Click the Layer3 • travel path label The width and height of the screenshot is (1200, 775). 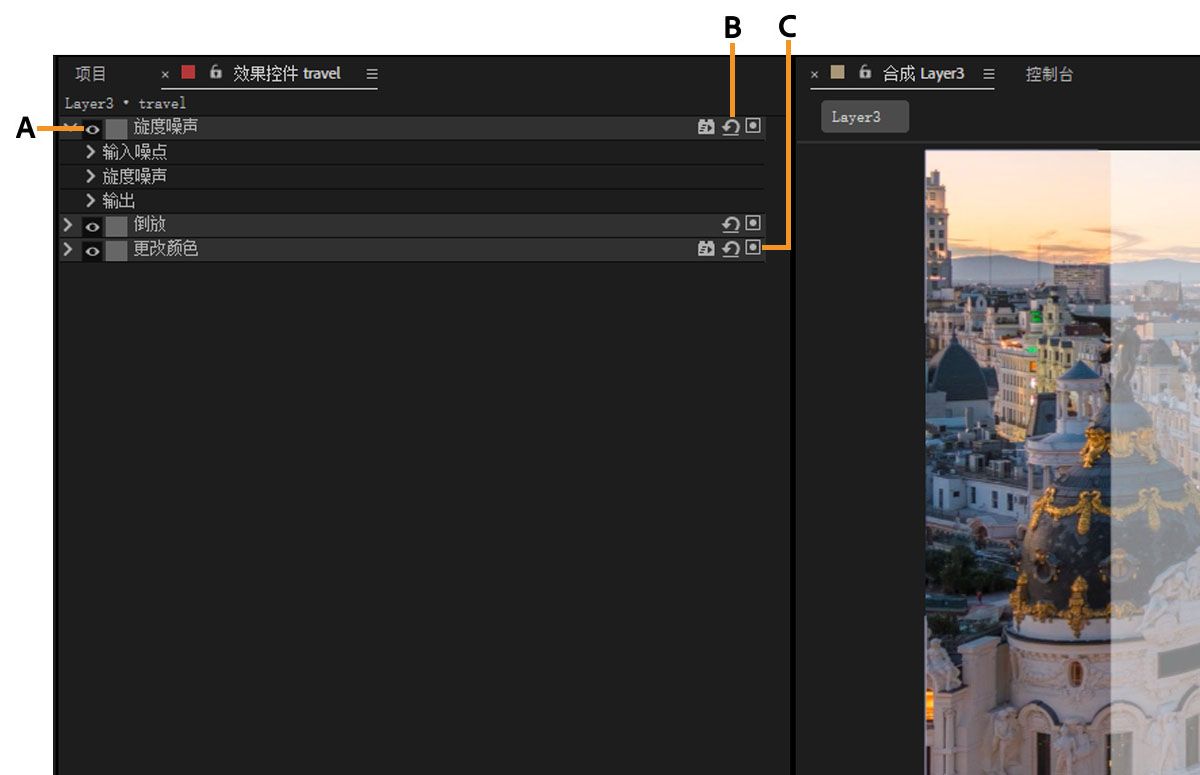click(125, 103)
